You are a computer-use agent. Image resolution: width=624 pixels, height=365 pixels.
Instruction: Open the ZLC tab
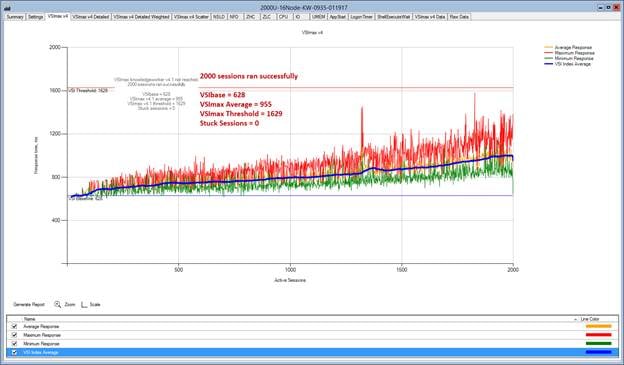pyautogui.click(x=267, y=17)
